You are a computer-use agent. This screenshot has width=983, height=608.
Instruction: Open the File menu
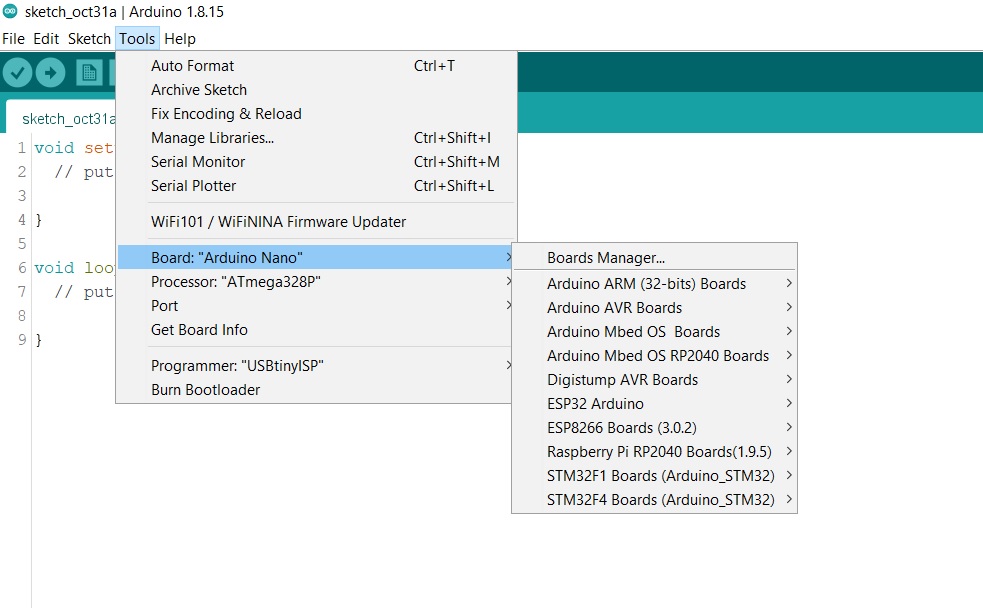tap(13, 39)
